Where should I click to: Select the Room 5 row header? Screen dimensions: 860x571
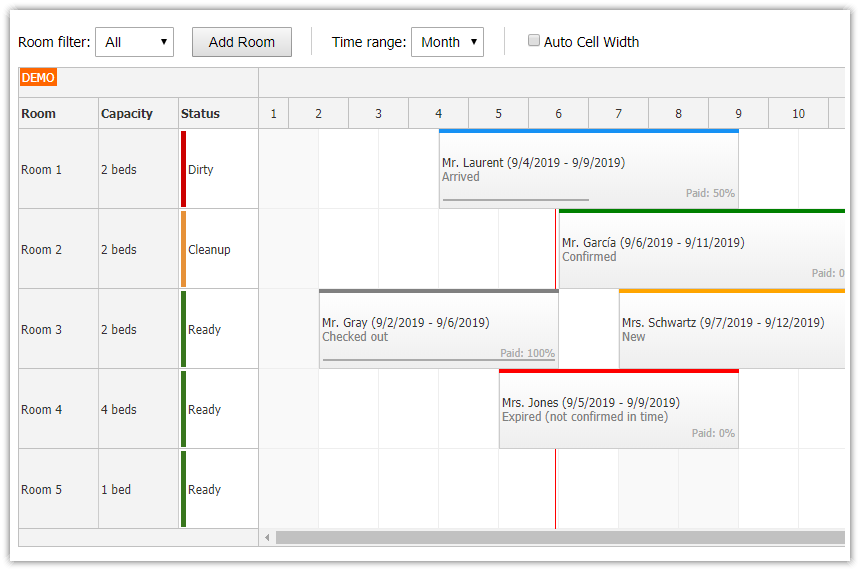click(x=57, y=489)
